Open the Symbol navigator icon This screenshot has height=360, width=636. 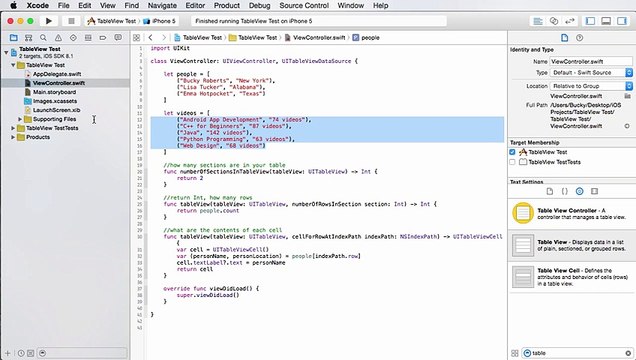pos(28,38)
